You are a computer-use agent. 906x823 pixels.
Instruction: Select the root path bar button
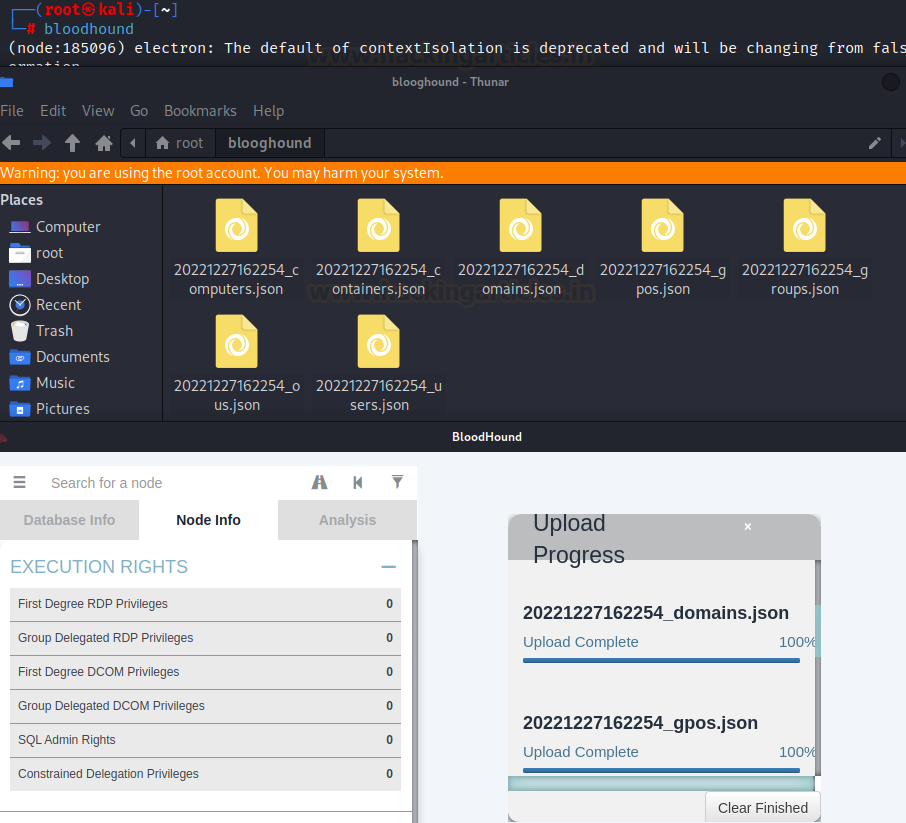(x=180, y=143)
